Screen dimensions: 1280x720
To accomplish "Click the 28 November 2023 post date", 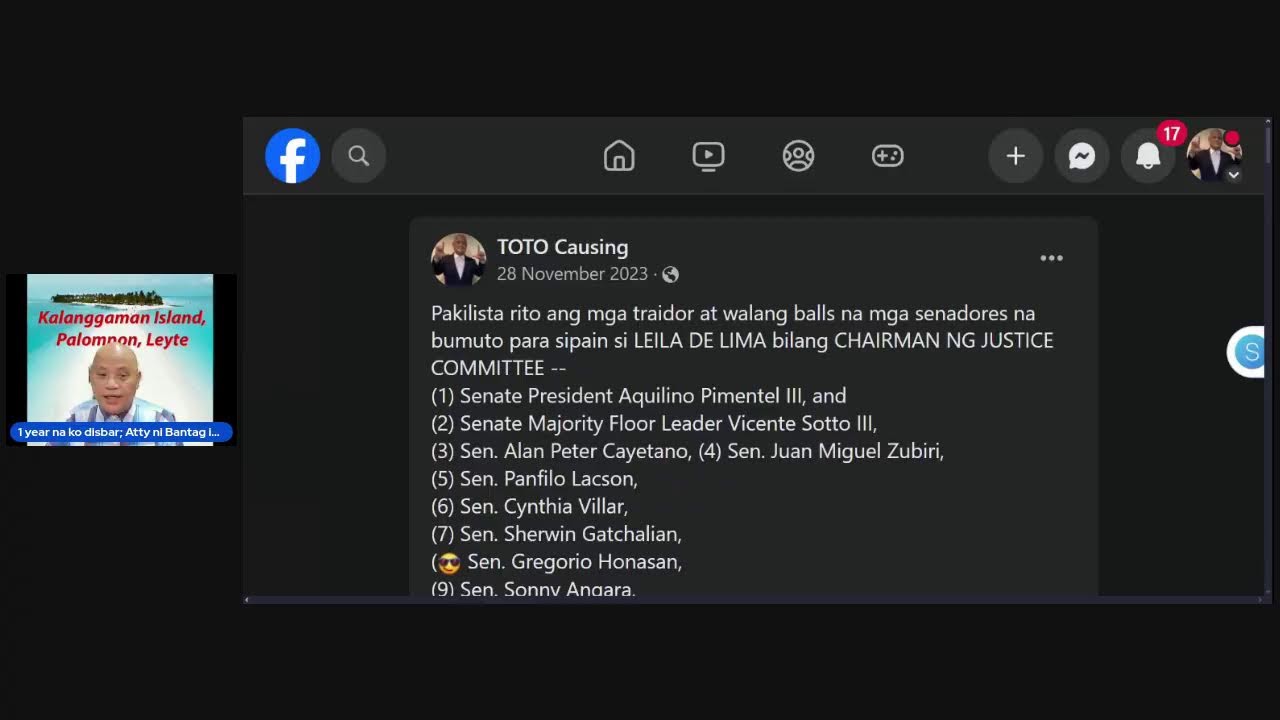I will click(x=572, y=274).
